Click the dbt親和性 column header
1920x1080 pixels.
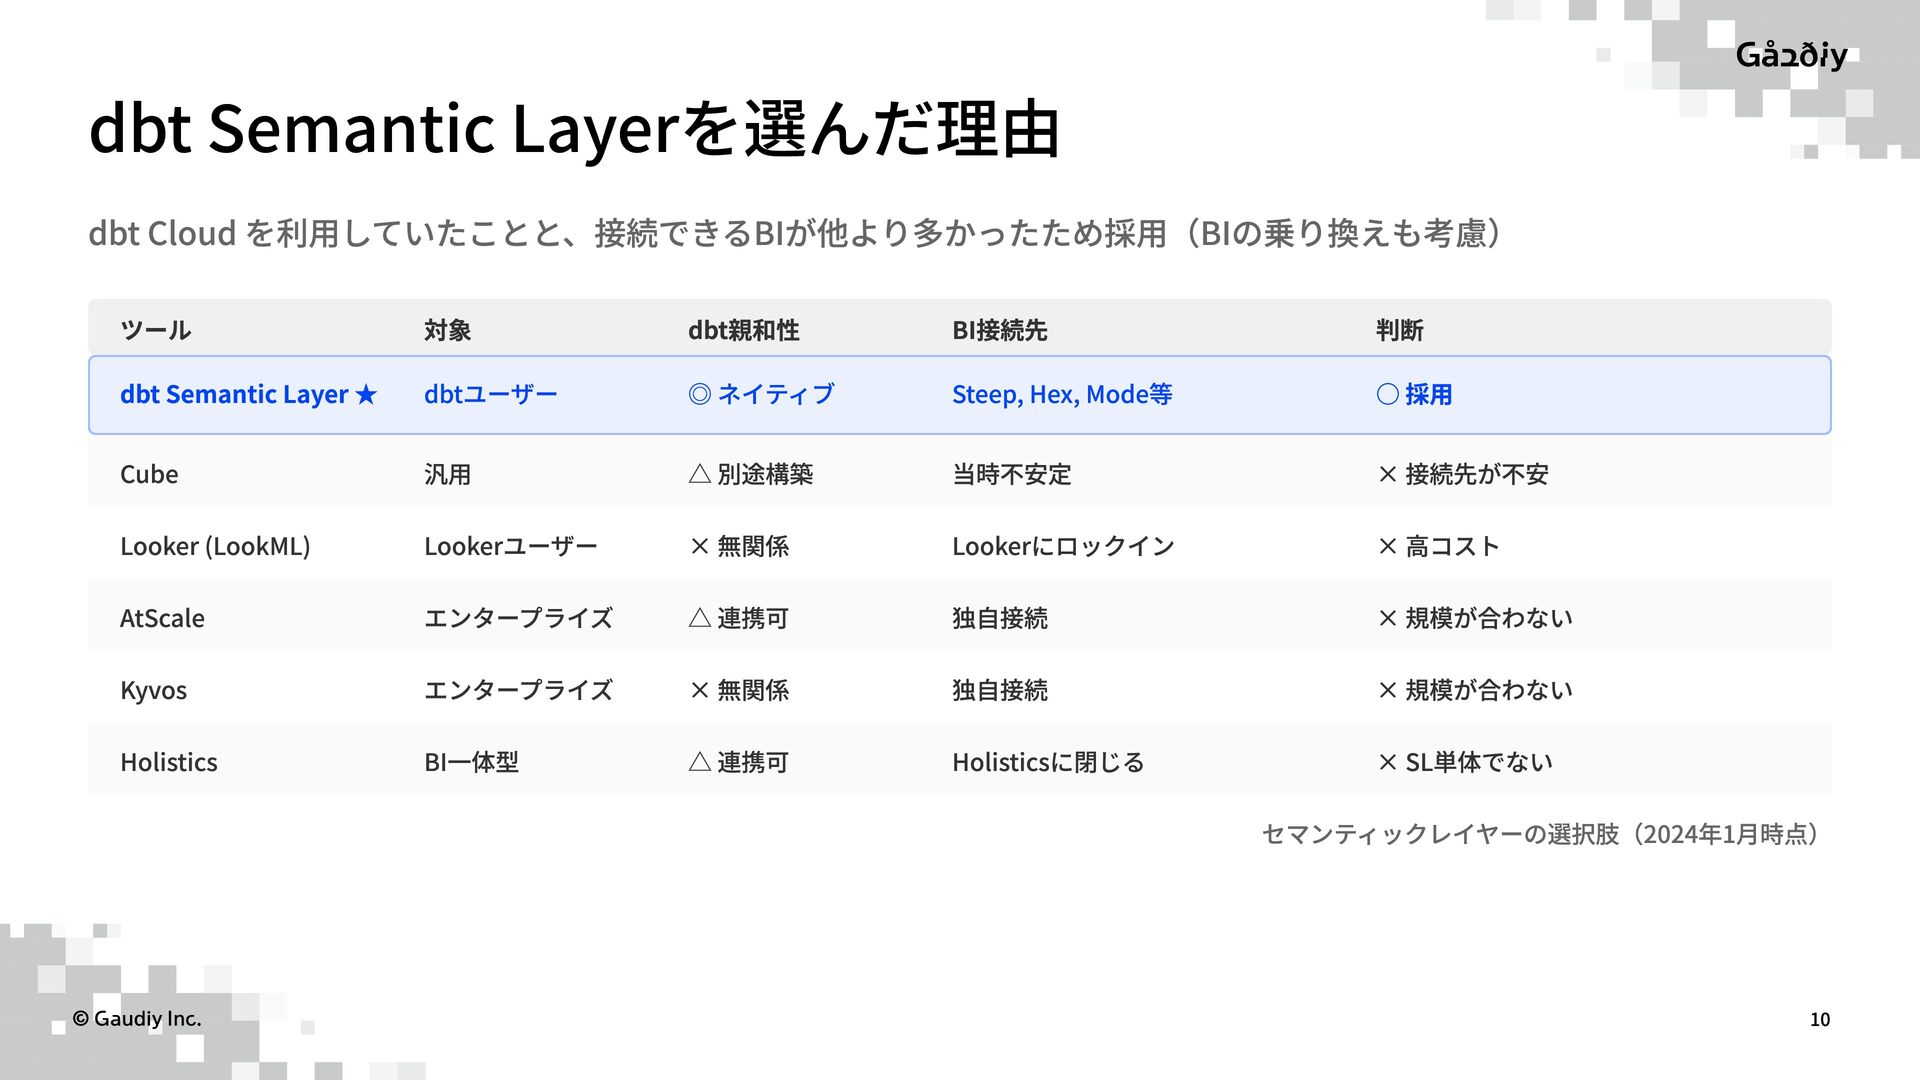pyautogui.click(x=743, y=331)
